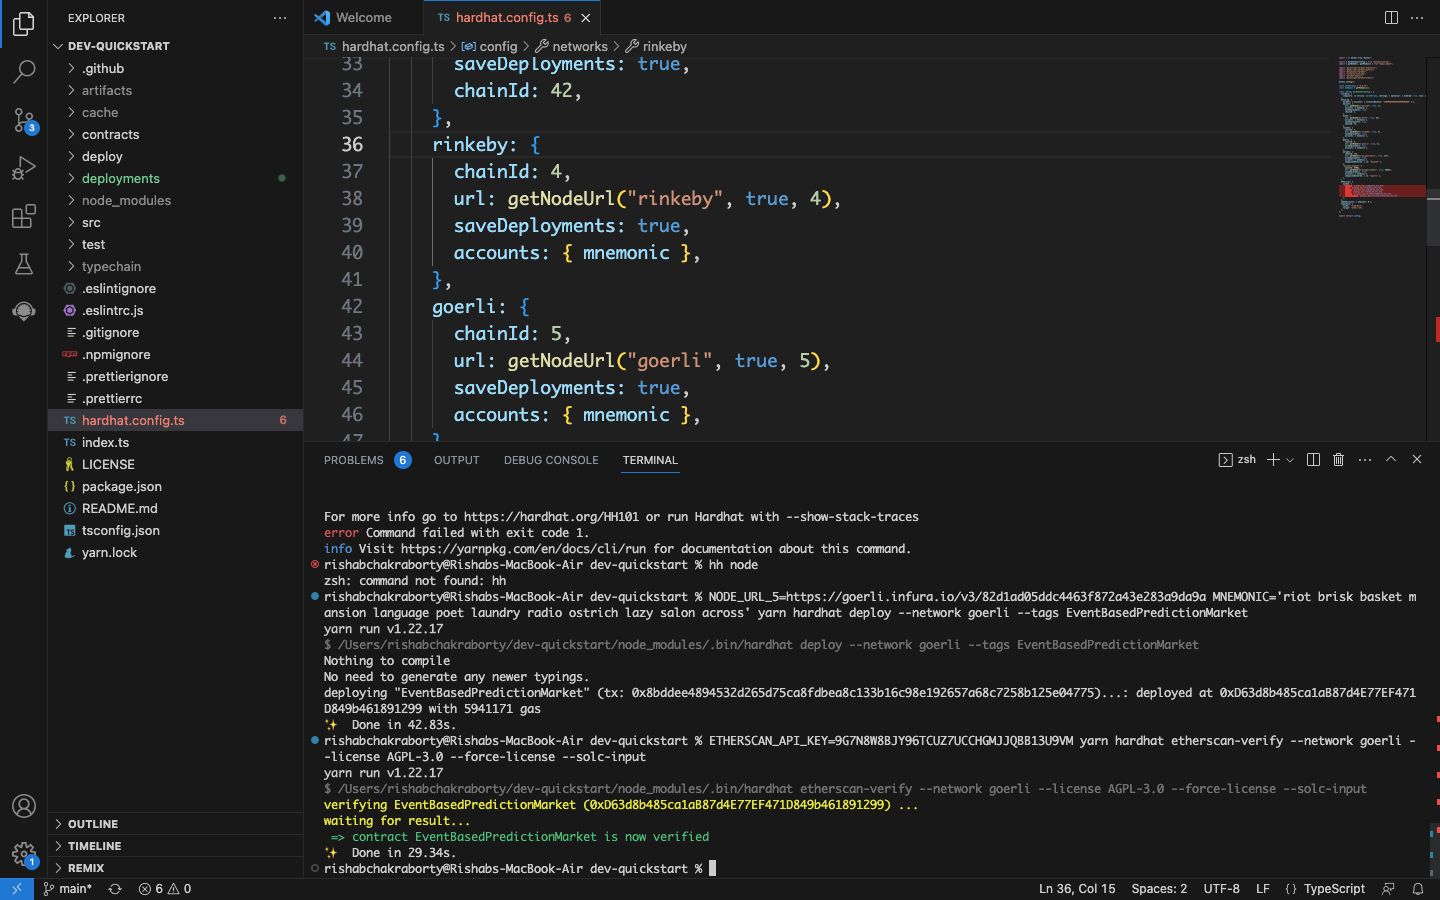Close the hardhat.config.ts tab
This screenshot has width=1440, height=900.
click(x=586, y=18)
